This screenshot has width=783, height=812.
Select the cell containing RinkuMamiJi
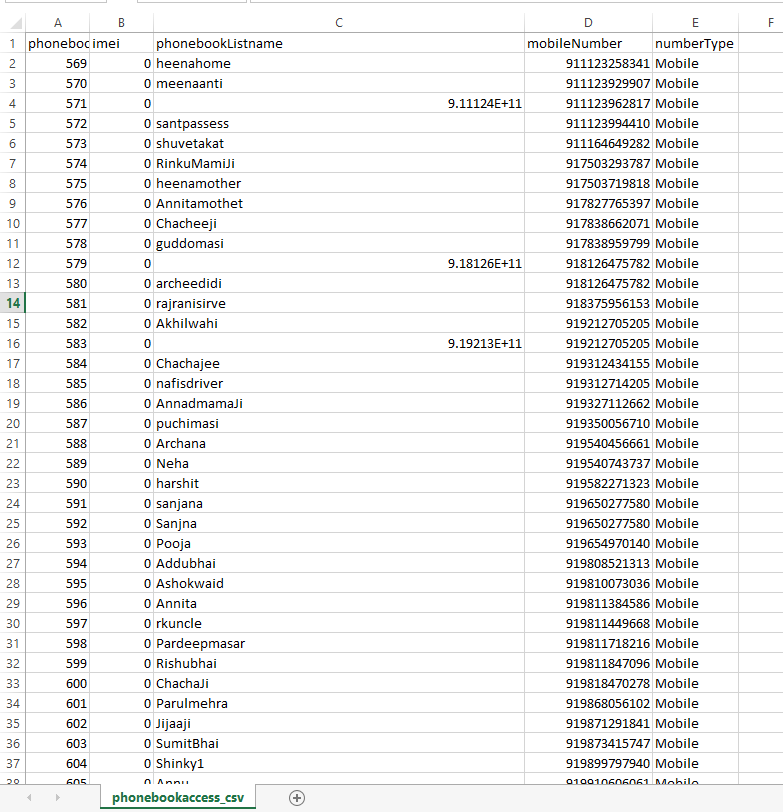coord(338,163)
